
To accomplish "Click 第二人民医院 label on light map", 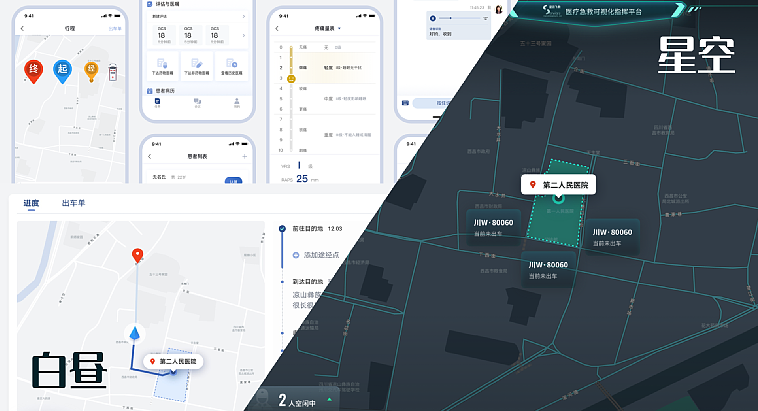I will point(174,361).
